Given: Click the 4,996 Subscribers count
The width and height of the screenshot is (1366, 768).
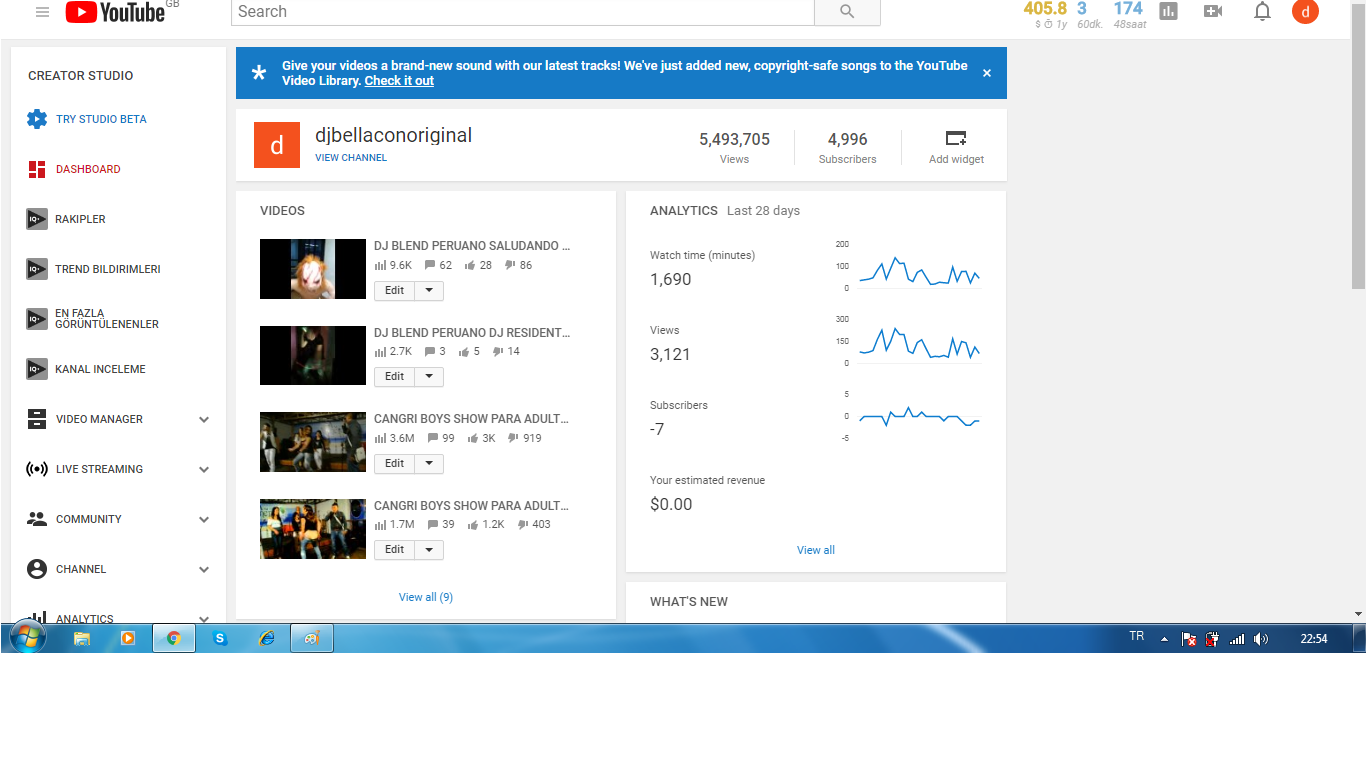Looking at the screenshot, I should point(847,139).
